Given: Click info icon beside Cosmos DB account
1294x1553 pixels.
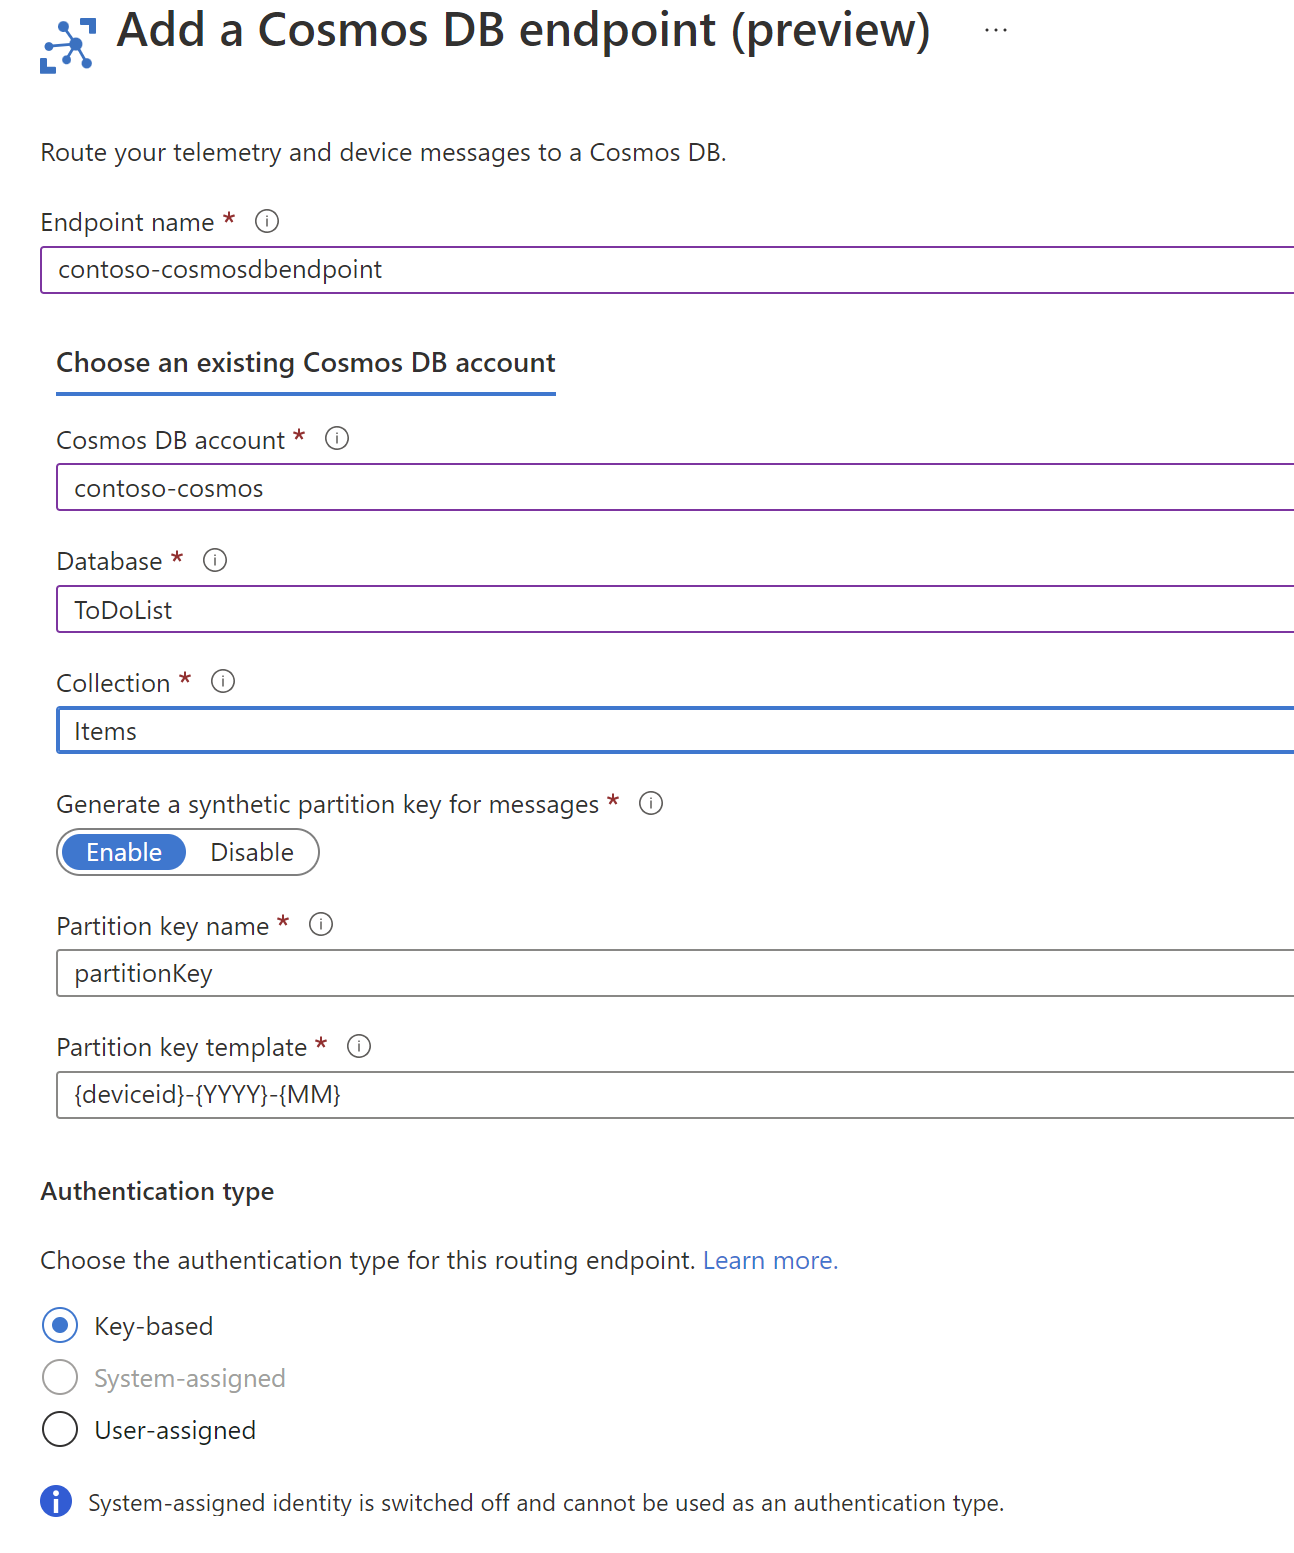Looking at the screenshot, I should click(x=337, y=438).
